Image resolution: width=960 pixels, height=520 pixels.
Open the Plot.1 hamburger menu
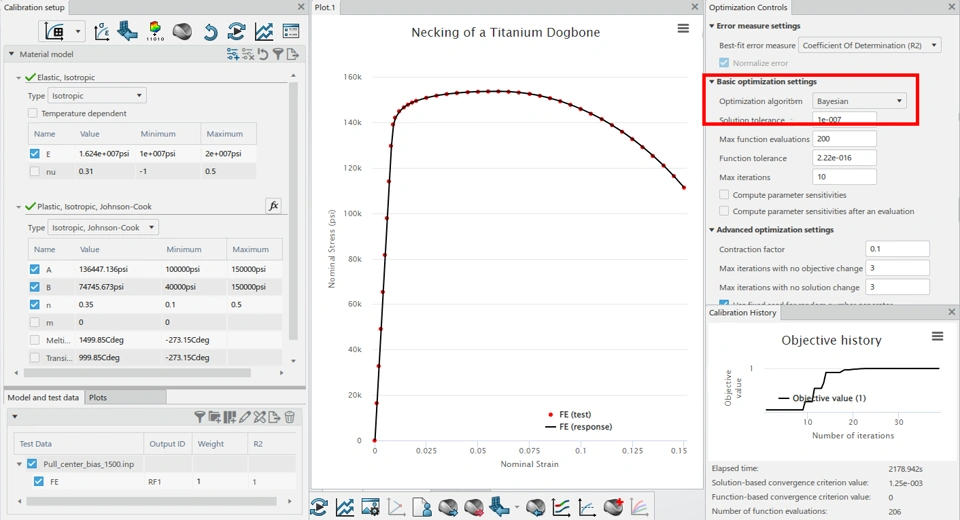[x=683, y=29]
